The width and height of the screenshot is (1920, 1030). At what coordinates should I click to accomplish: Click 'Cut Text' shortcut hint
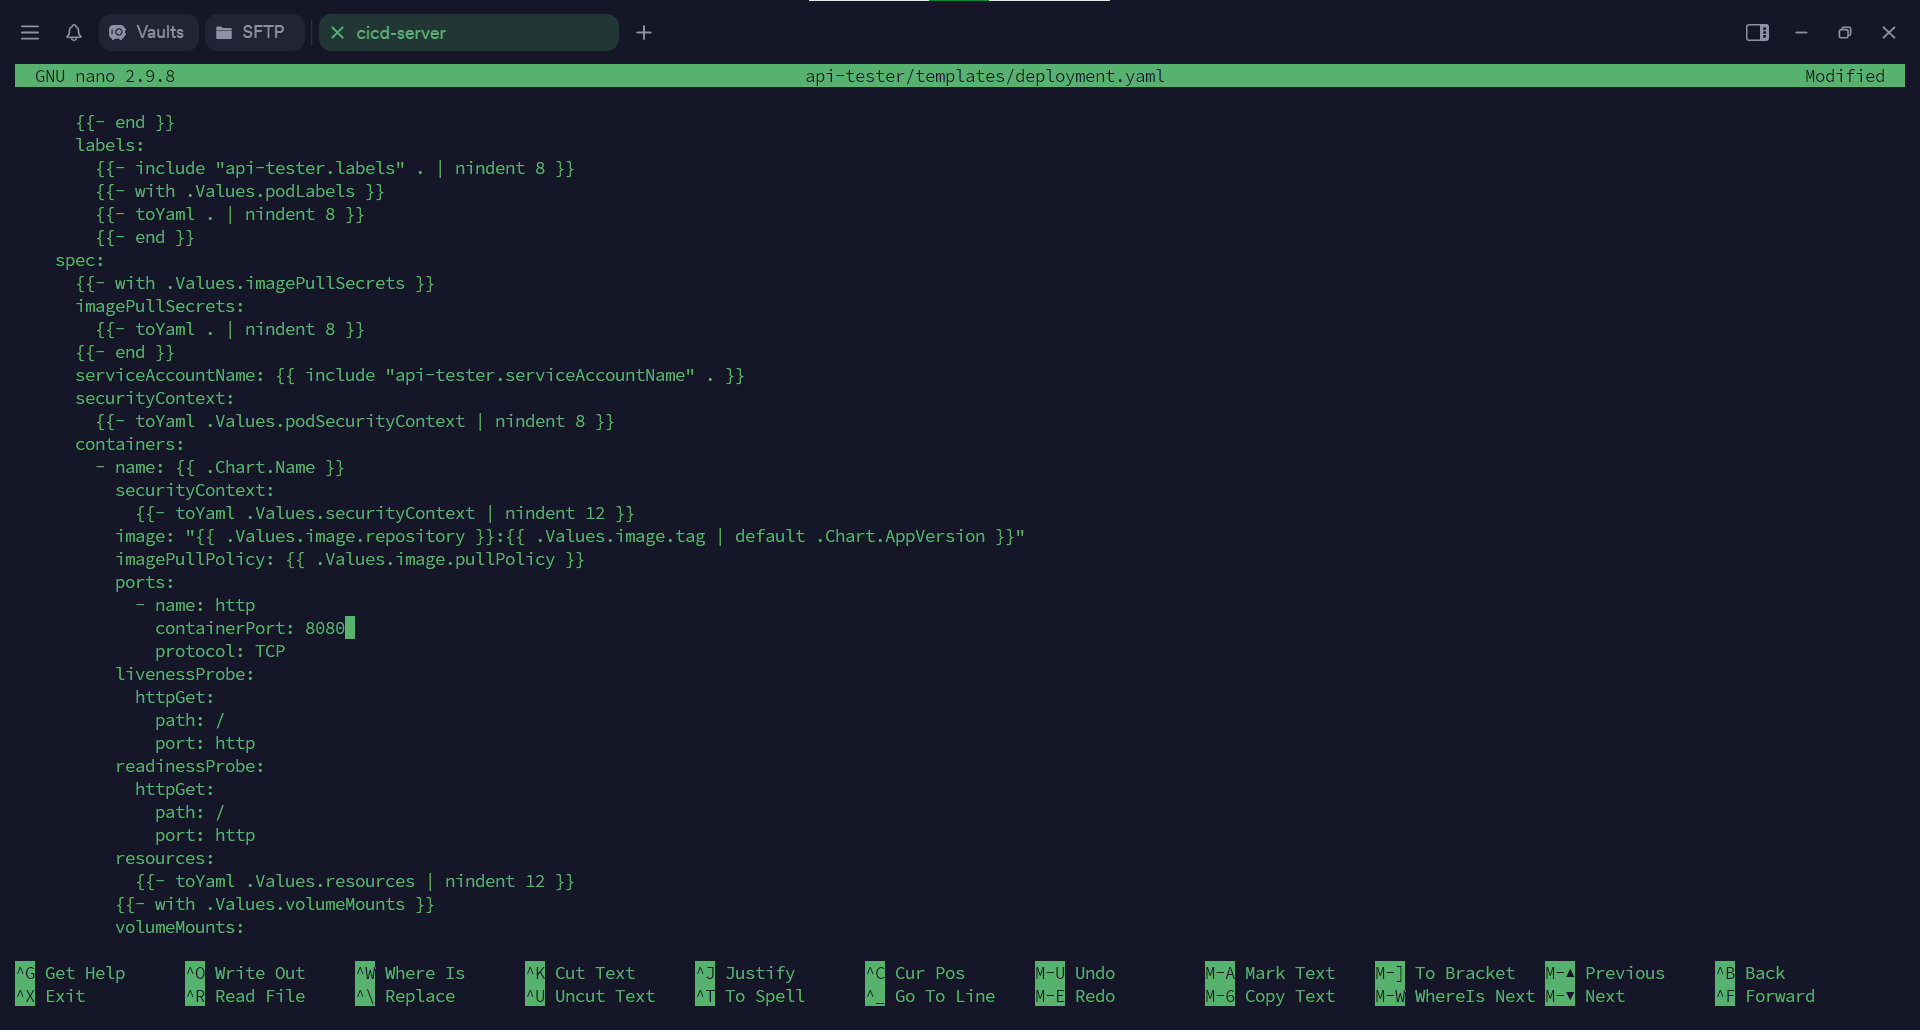click(x=580, y=973)
